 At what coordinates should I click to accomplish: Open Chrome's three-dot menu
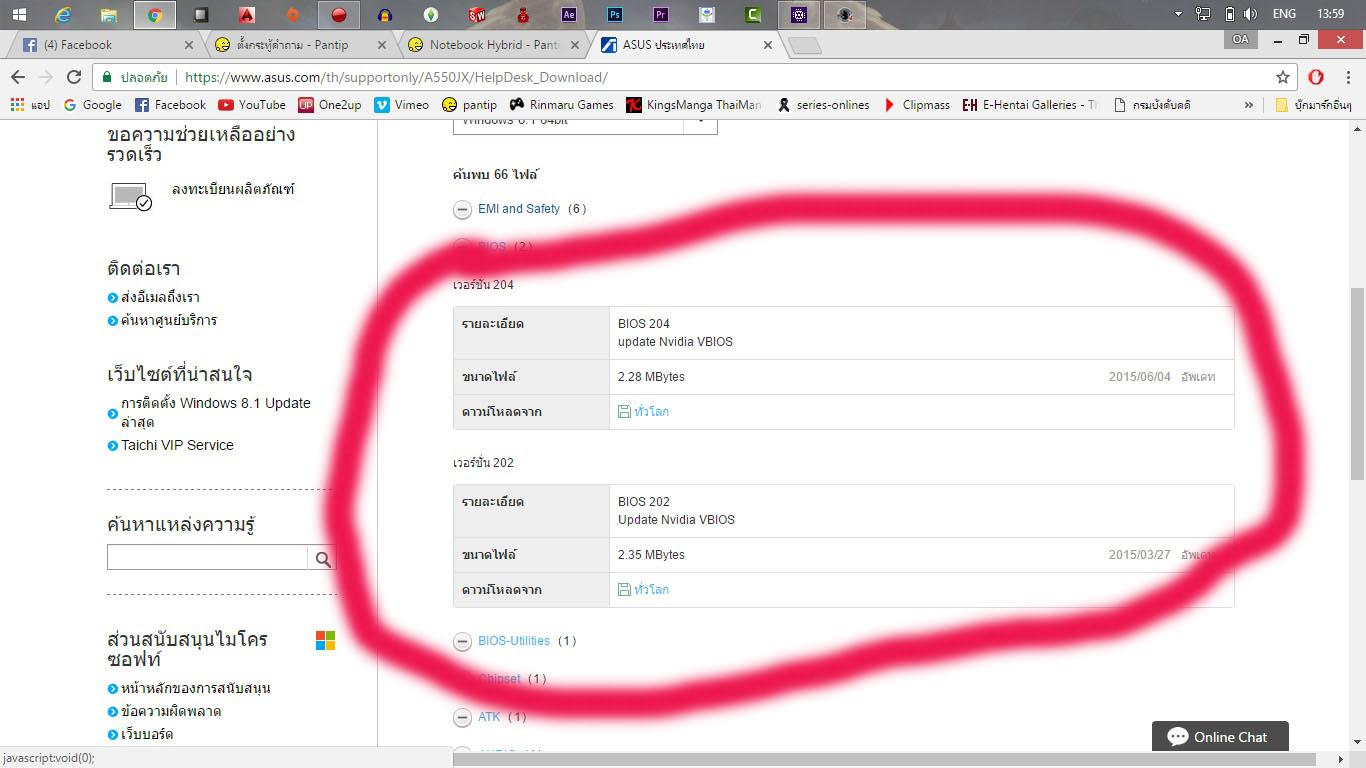(1347, 77)
